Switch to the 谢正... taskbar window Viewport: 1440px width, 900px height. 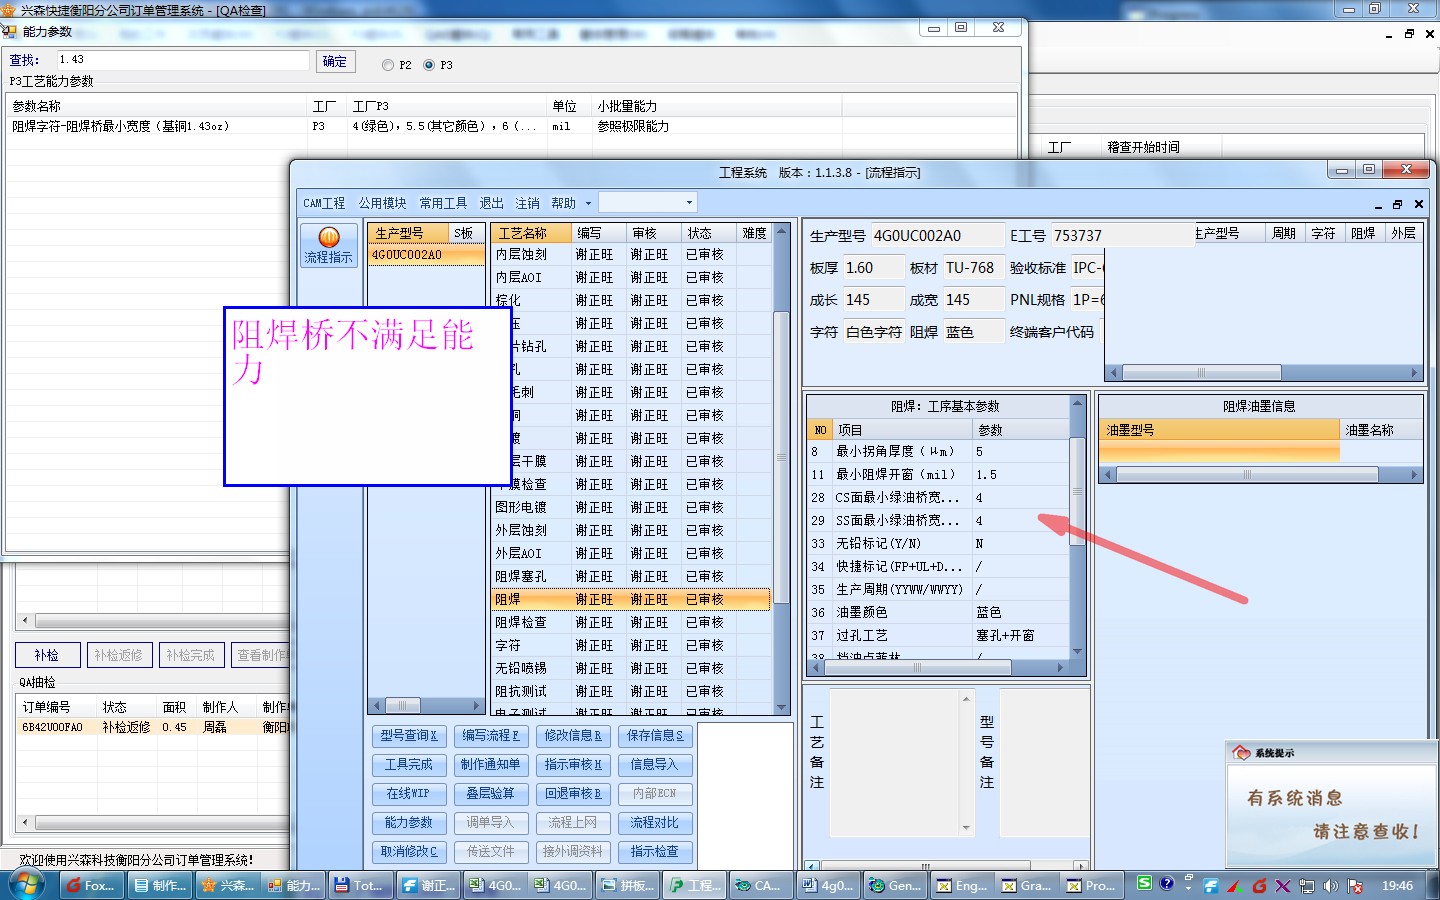429,885
